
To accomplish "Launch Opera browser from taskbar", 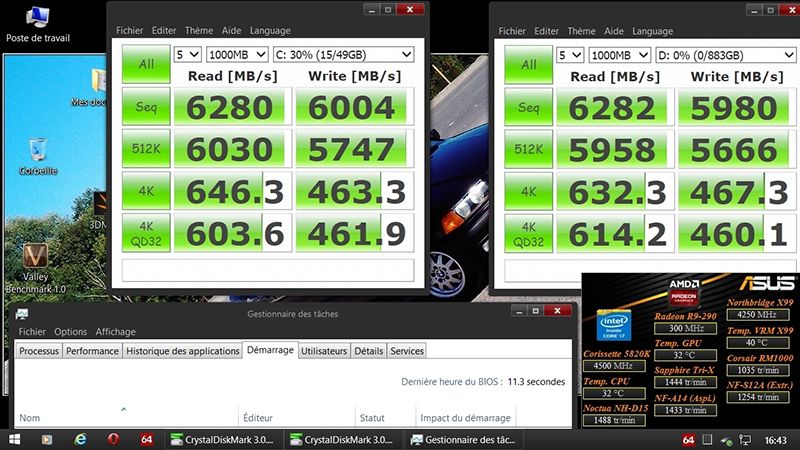I will tap(113, 439).
